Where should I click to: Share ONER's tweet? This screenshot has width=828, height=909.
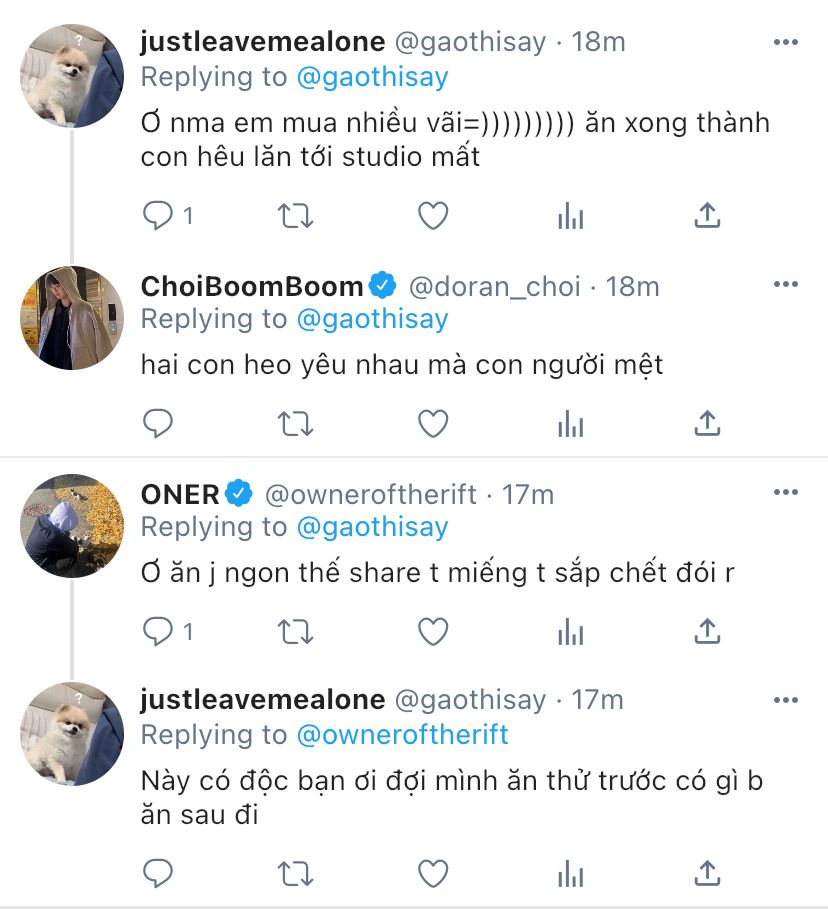coord(707,631)
